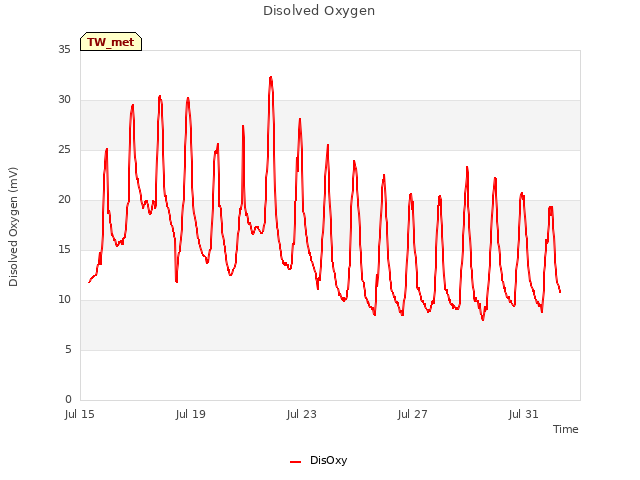Click the 5 y-axis tick label

(68, 350)
